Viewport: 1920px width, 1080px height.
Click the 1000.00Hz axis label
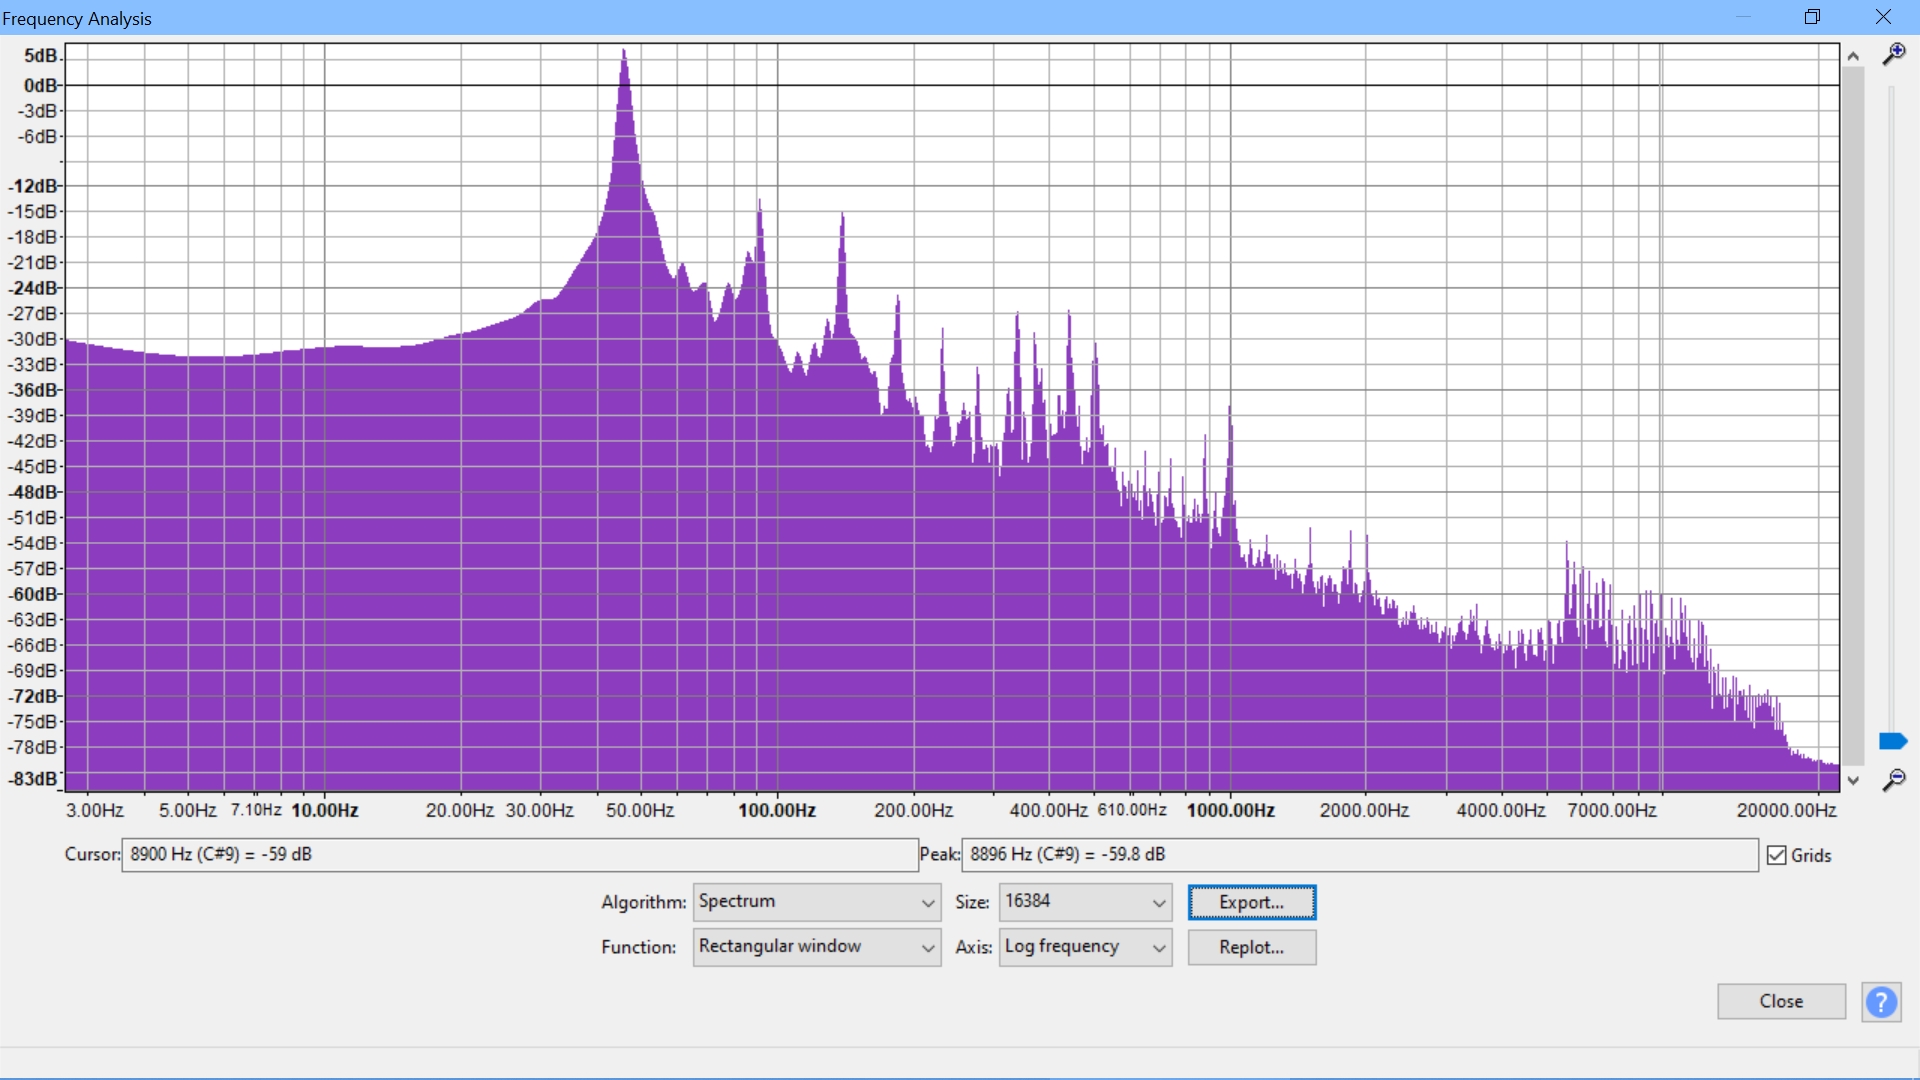click(1230, 810)
